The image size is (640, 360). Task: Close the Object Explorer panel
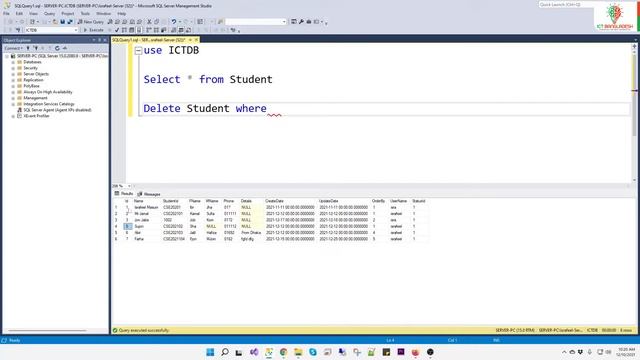104,40
